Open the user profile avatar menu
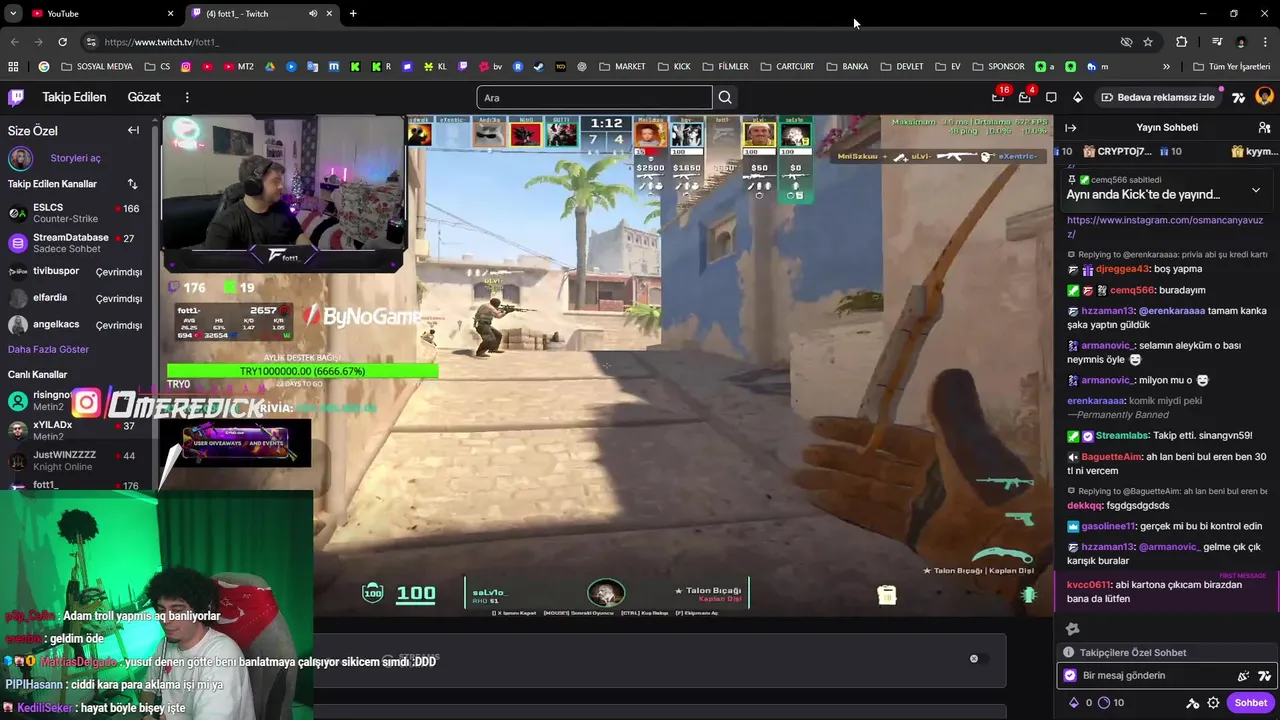 [1264, 97]
